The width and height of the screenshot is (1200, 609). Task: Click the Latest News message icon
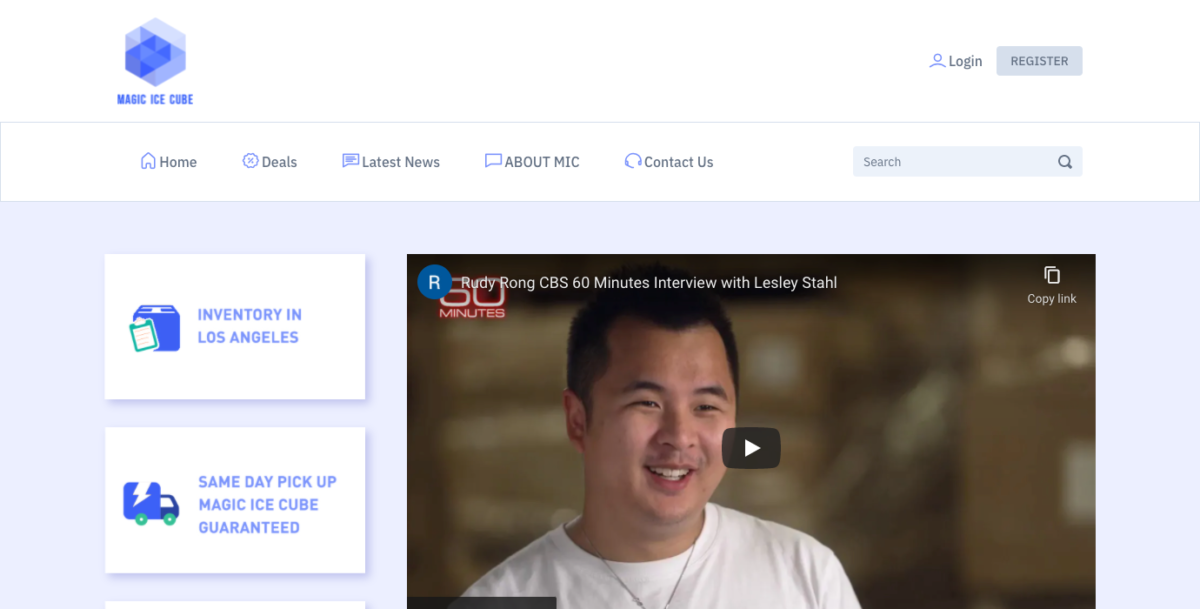[350, 161]
